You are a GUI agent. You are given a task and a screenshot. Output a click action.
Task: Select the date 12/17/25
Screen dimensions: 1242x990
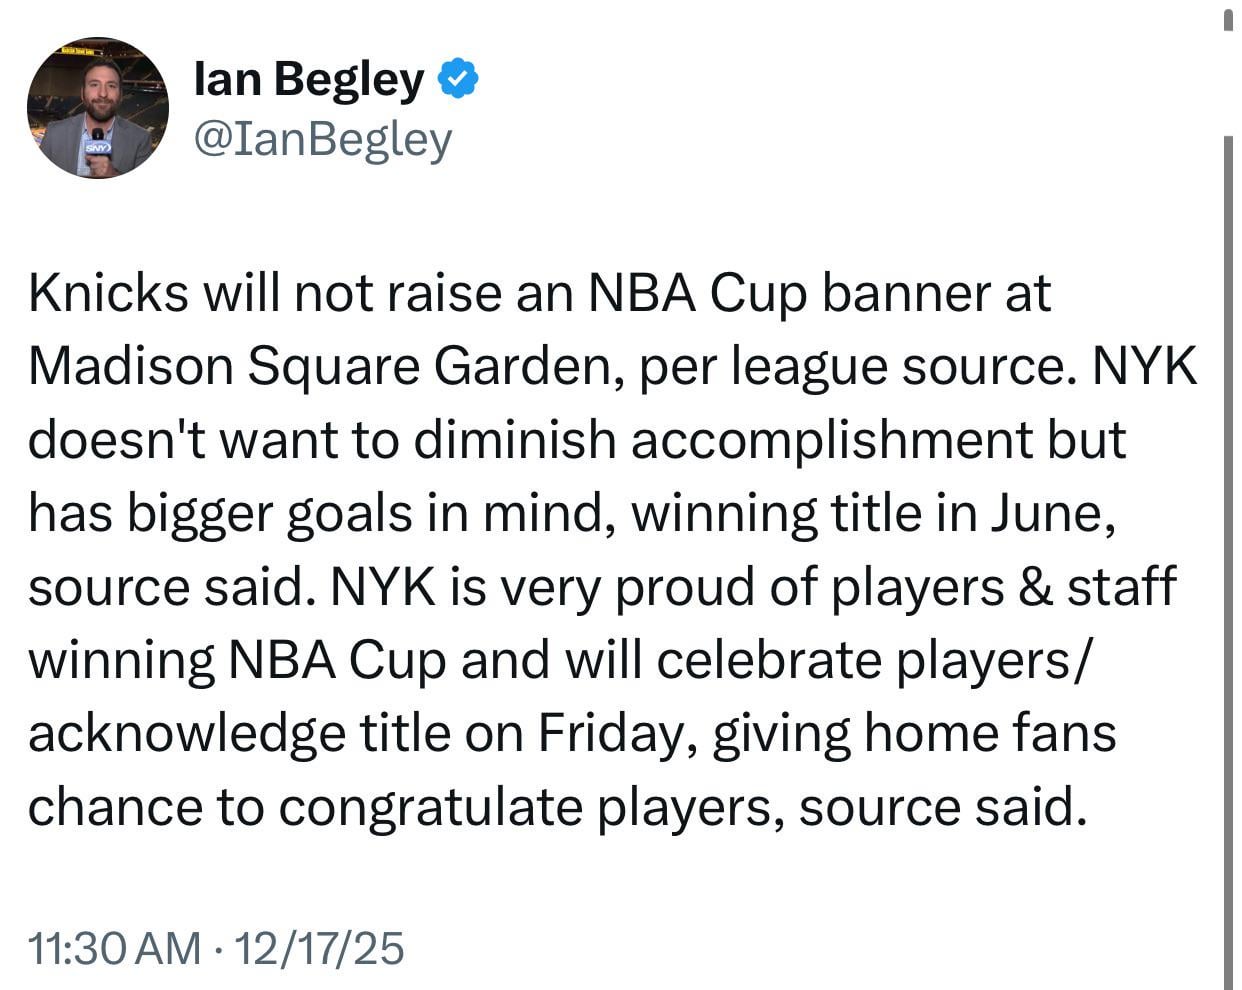(x=320, y=947)
